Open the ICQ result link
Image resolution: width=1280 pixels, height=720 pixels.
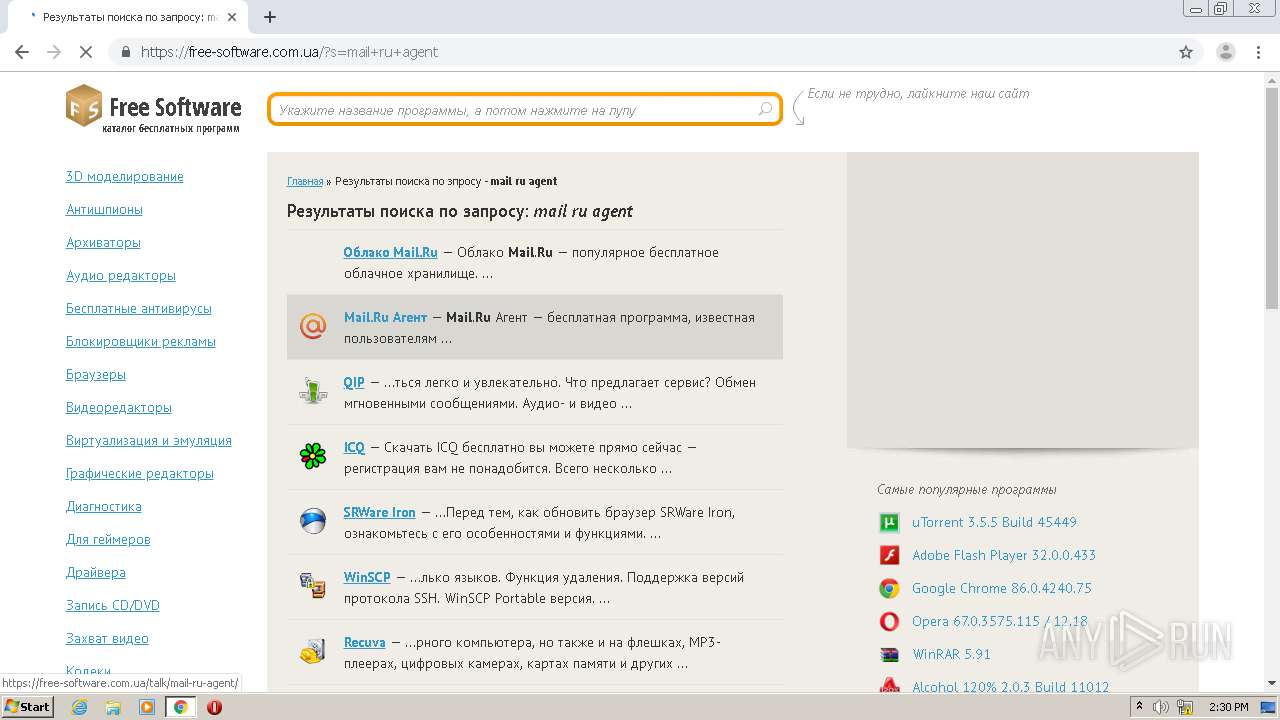point(354,447)
